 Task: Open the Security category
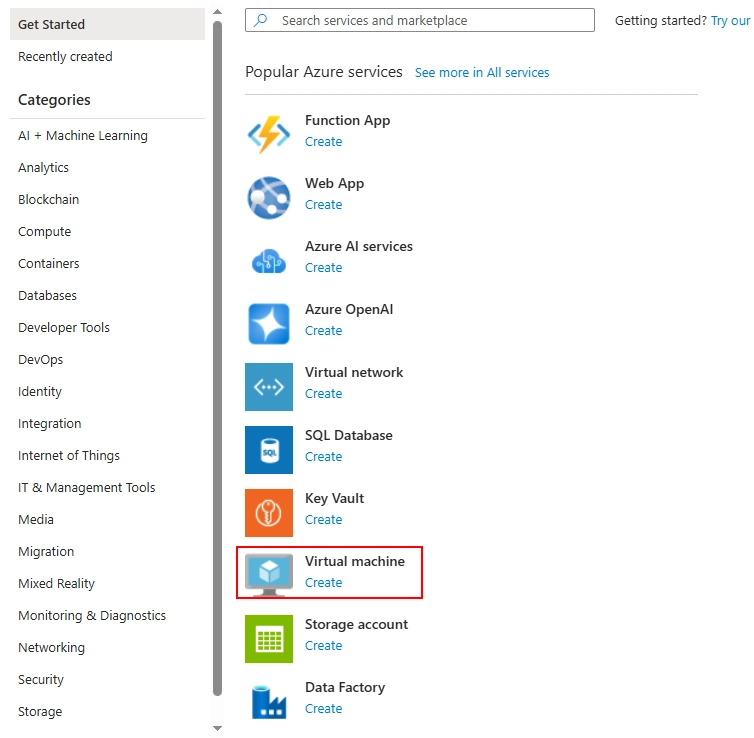(41, 679)
